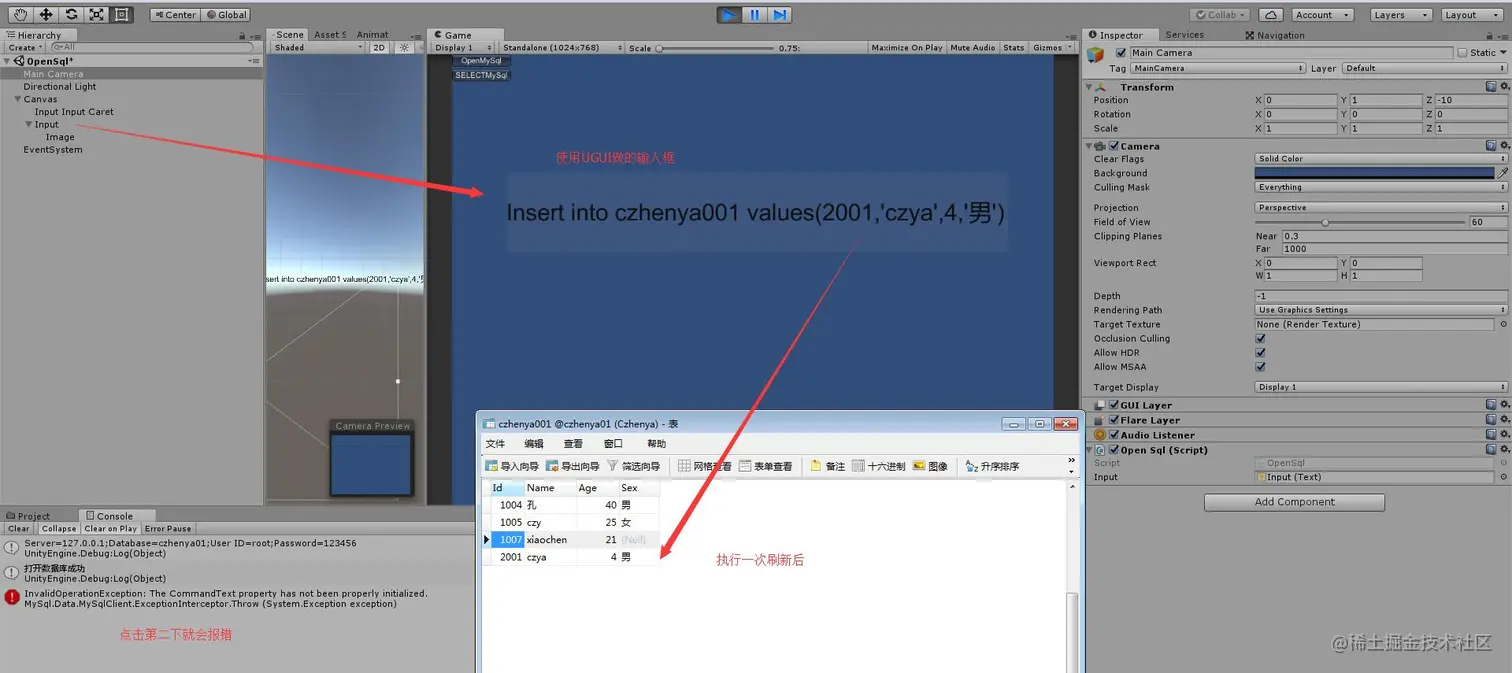Open Filter Wizard (筛选向导) in Navicat
This screenshot has height=673, width=1512.
coord(634,466)
